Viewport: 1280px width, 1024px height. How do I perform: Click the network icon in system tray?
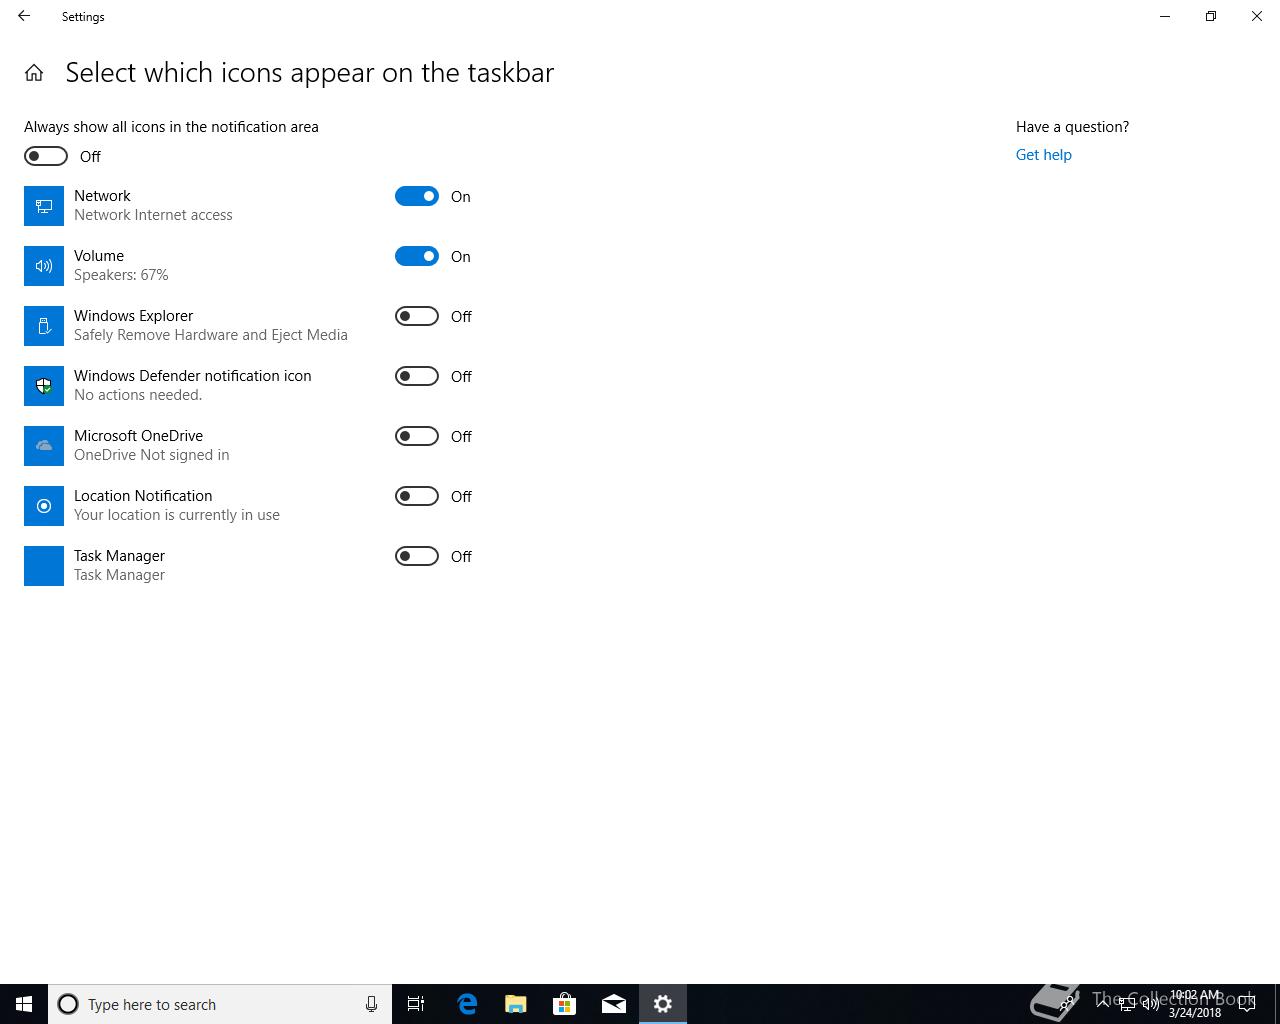[1127, 1004]
